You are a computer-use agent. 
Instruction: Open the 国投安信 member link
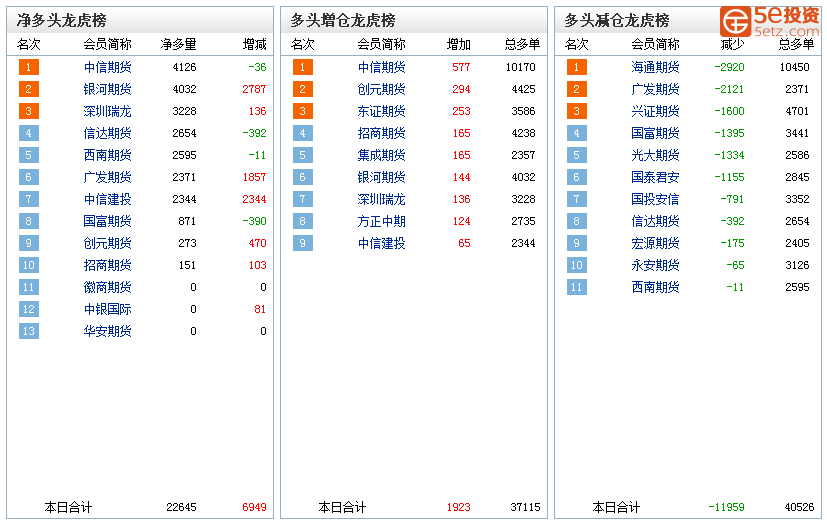click(656, 199)
